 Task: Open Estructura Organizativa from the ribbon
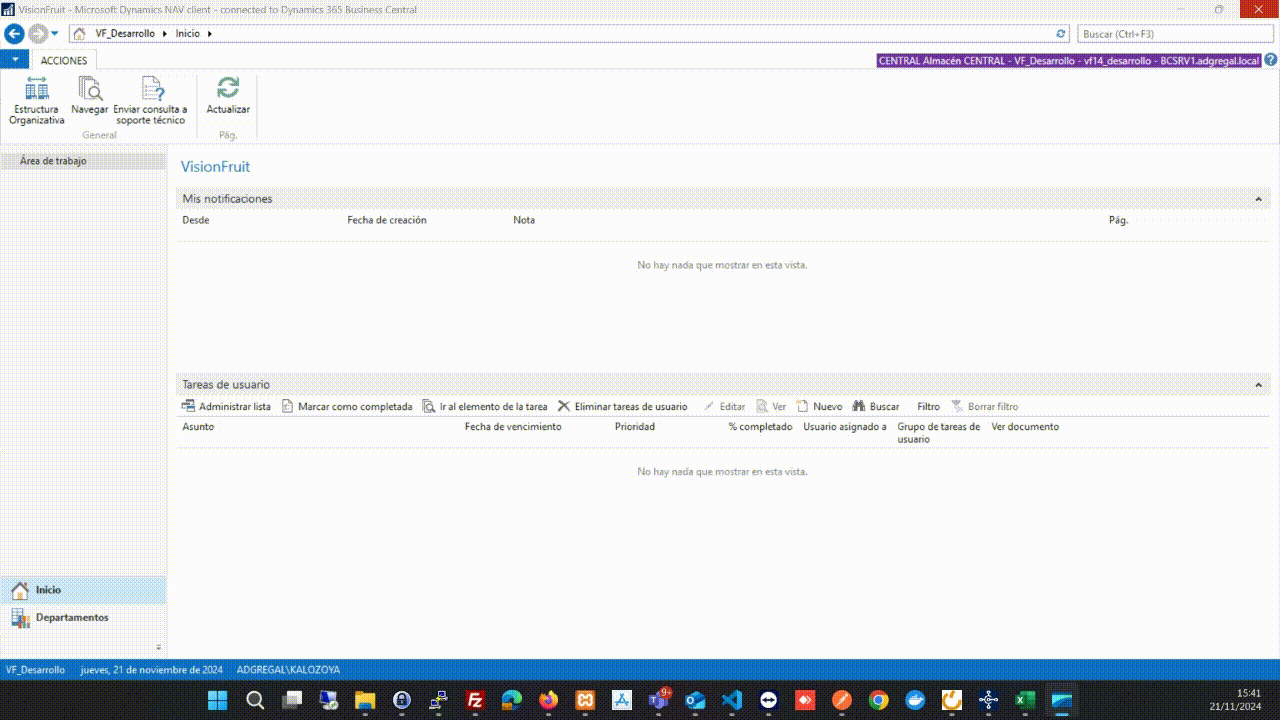tap(37, 99)
